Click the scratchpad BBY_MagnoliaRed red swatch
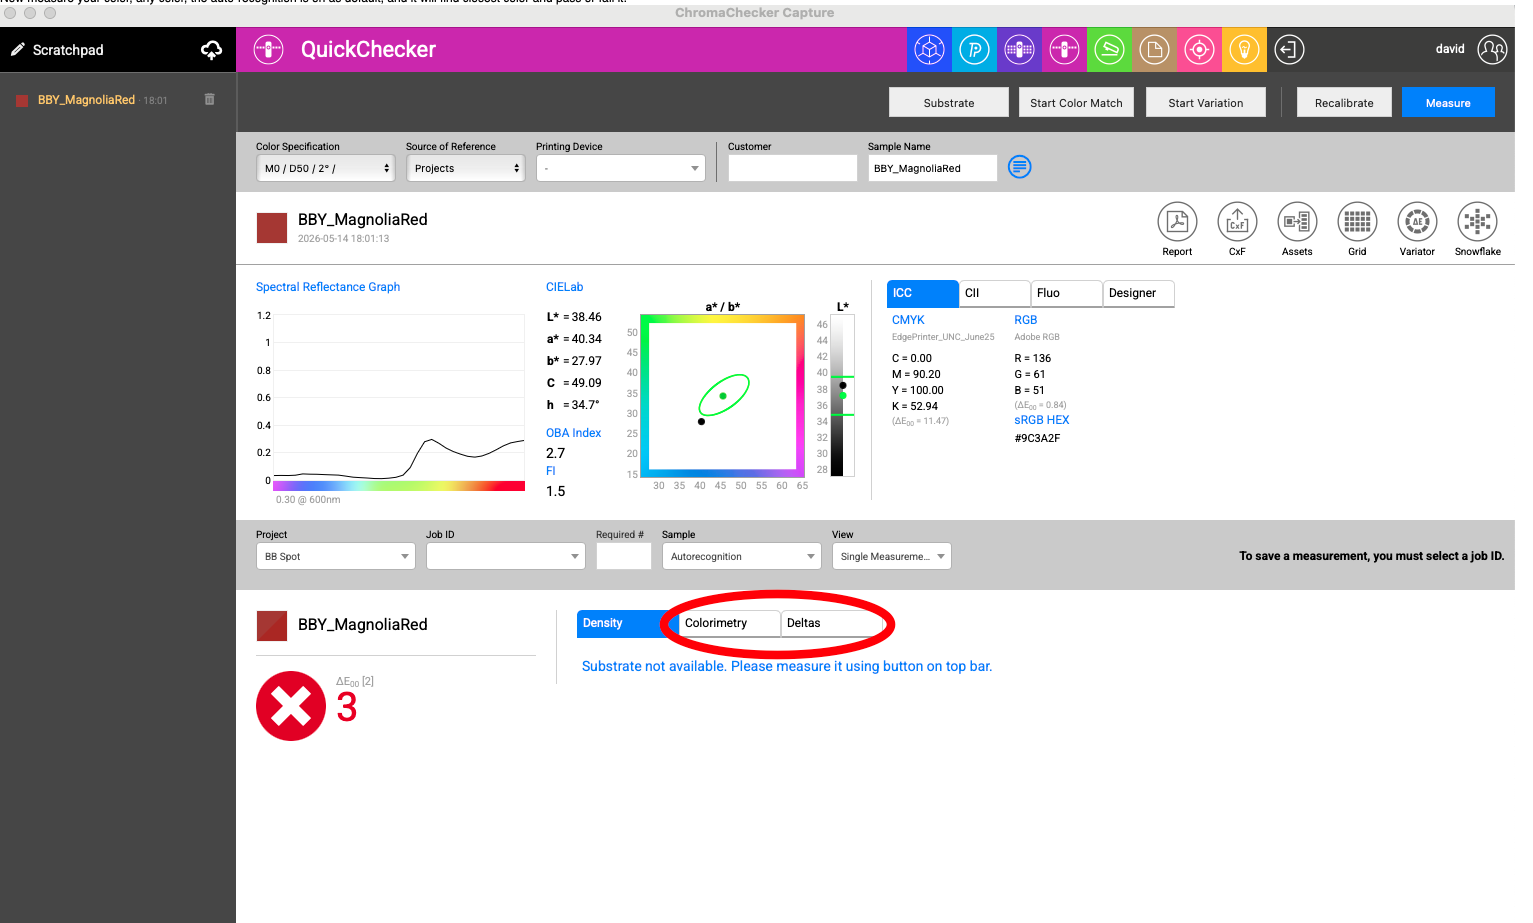 coord(22,100)
